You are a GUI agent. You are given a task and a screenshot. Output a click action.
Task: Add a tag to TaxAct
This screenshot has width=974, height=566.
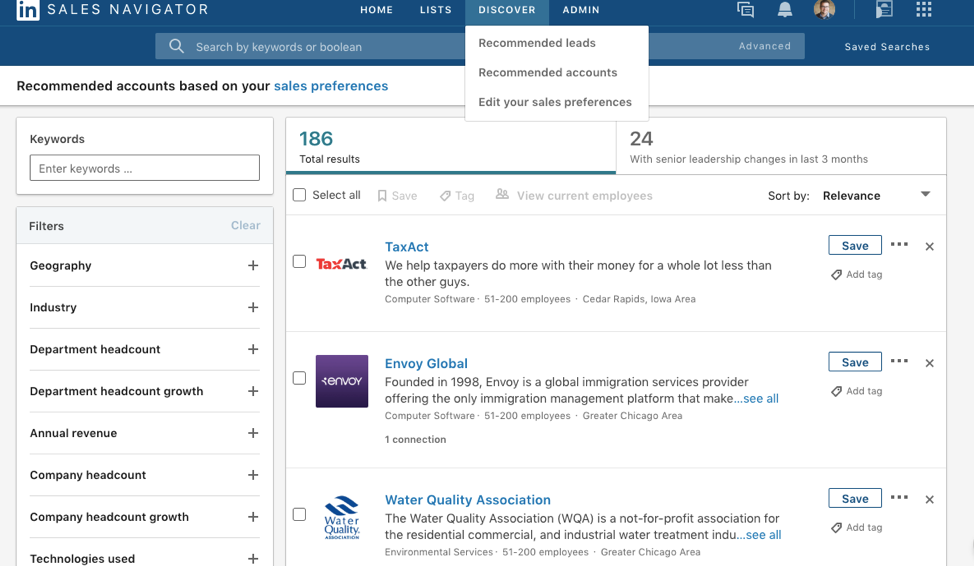(x=857, y=275)
